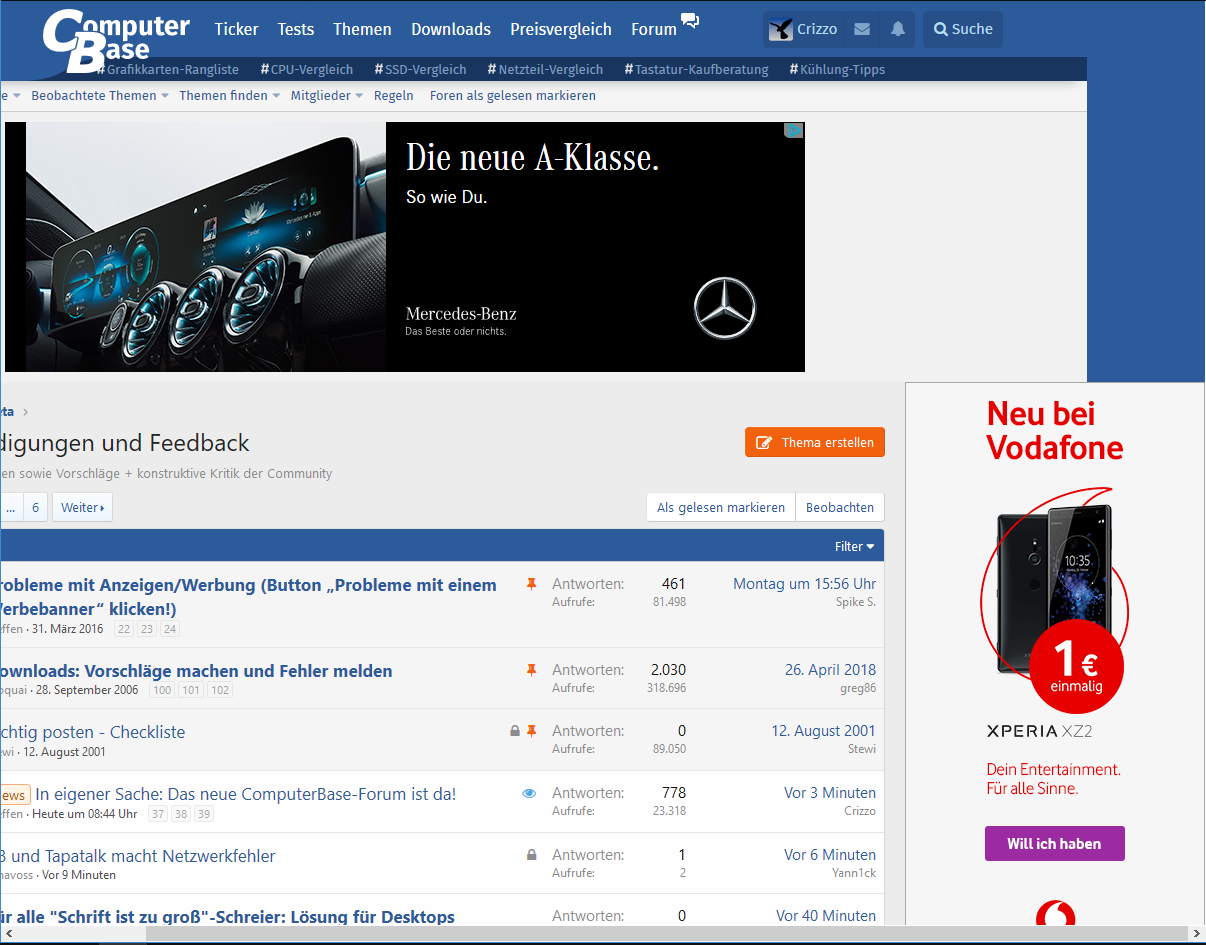Click the pin icon on Checkliste thread

pos(532,731)
